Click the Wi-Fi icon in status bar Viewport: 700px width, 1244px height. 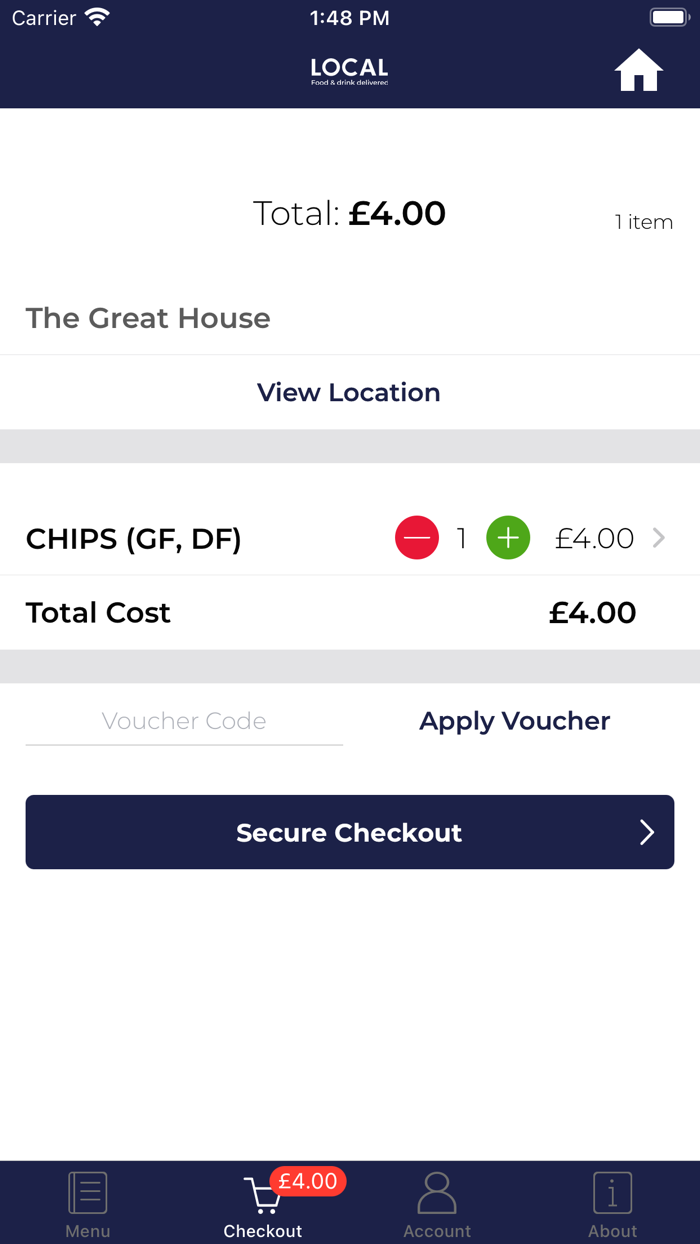pyautogui.click(x=97, y=16)
